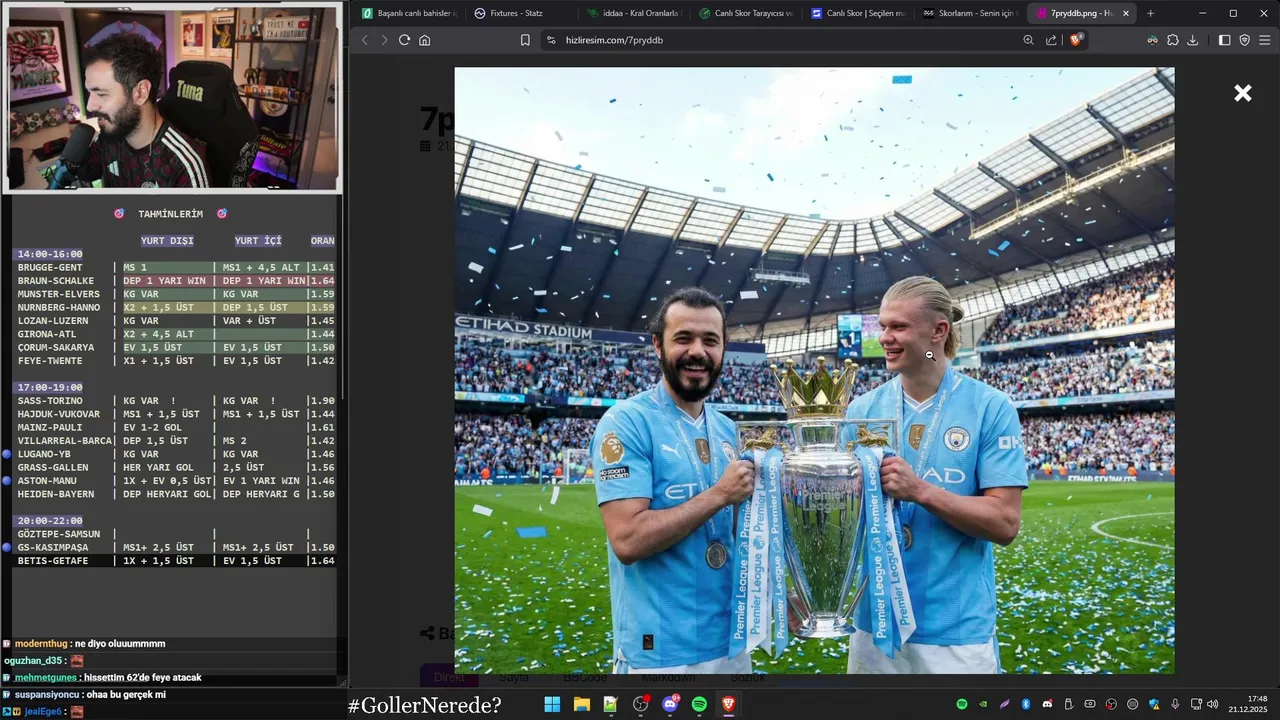Open a new browser tab
The image size is (1280, 720).
tap(1150, 13)
